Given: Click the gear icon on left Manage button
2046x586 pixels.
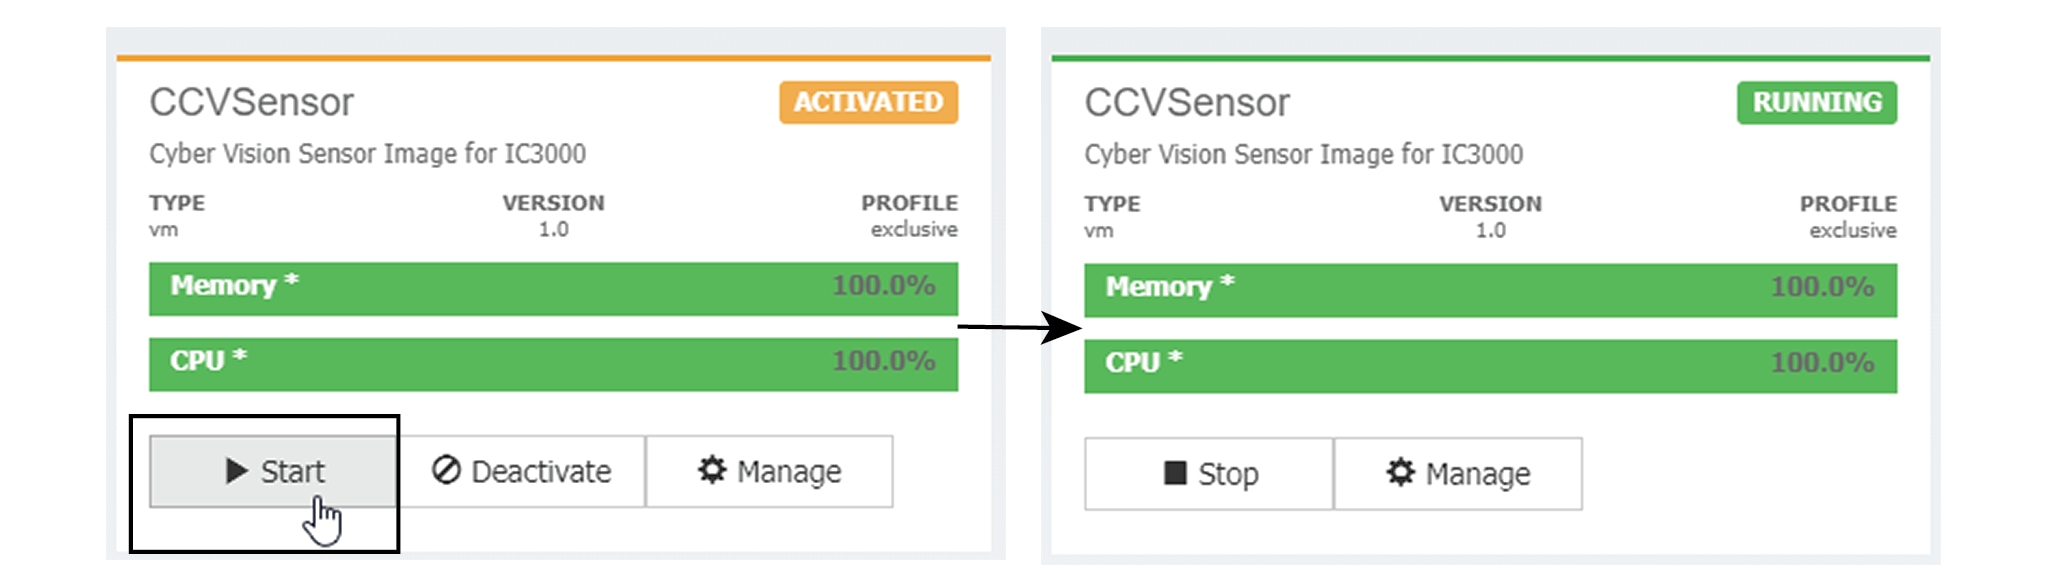Looking at the screenshot, I should pyautogui.click(x=714, y=472).
